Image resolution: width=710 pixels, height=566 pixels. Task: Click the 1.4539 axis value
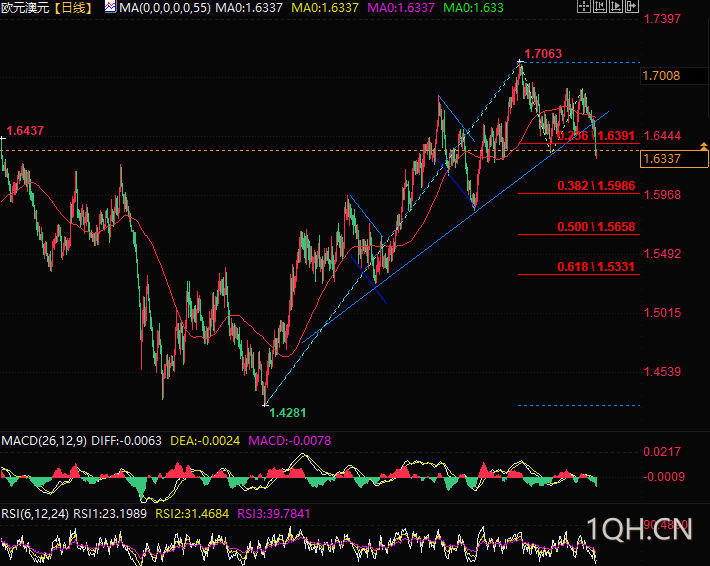(x=662, y=372)
